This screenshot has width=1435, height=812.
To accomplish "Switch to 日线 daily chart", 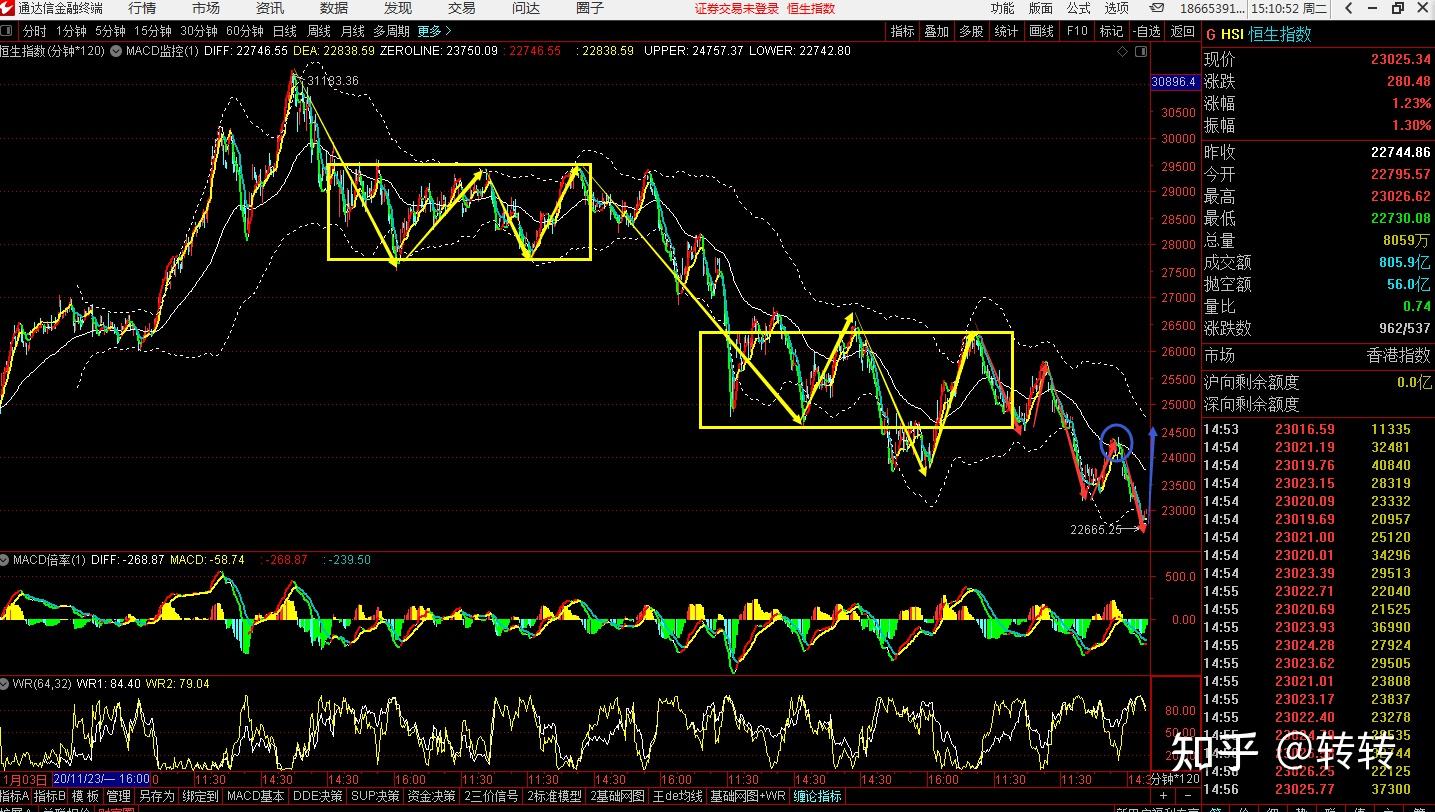I will tap(285, 31).
